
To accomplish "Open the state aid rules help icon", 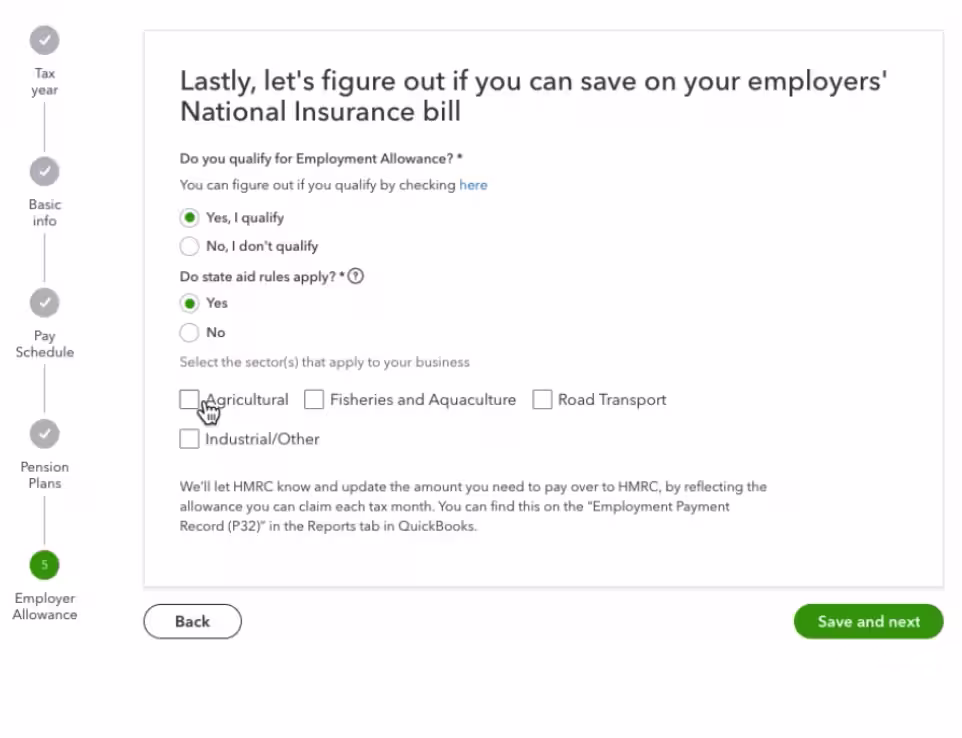I will tap(355, 277).
